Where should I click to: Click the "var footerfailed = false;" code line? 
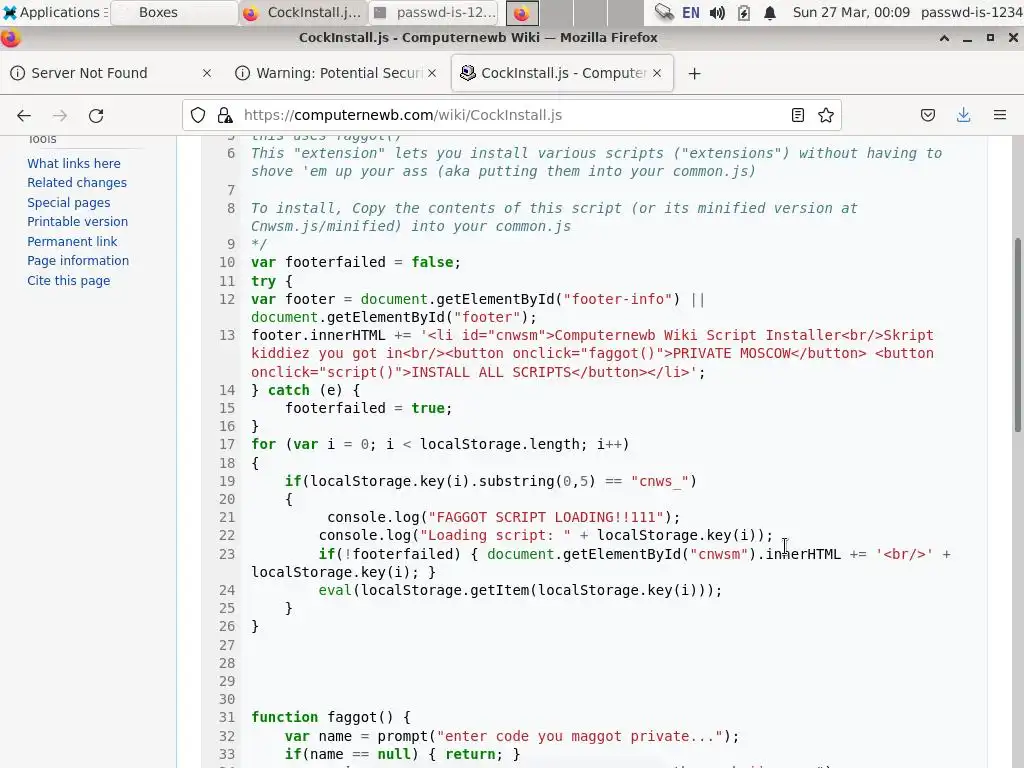click(x=356, y=262)
